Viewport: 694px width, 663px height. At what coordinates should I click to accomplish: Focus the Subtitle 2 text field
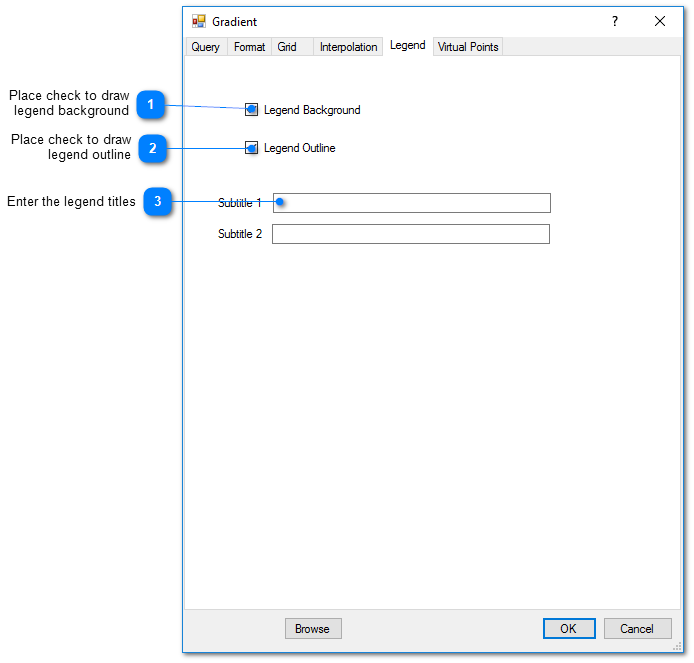coord(410,234)
